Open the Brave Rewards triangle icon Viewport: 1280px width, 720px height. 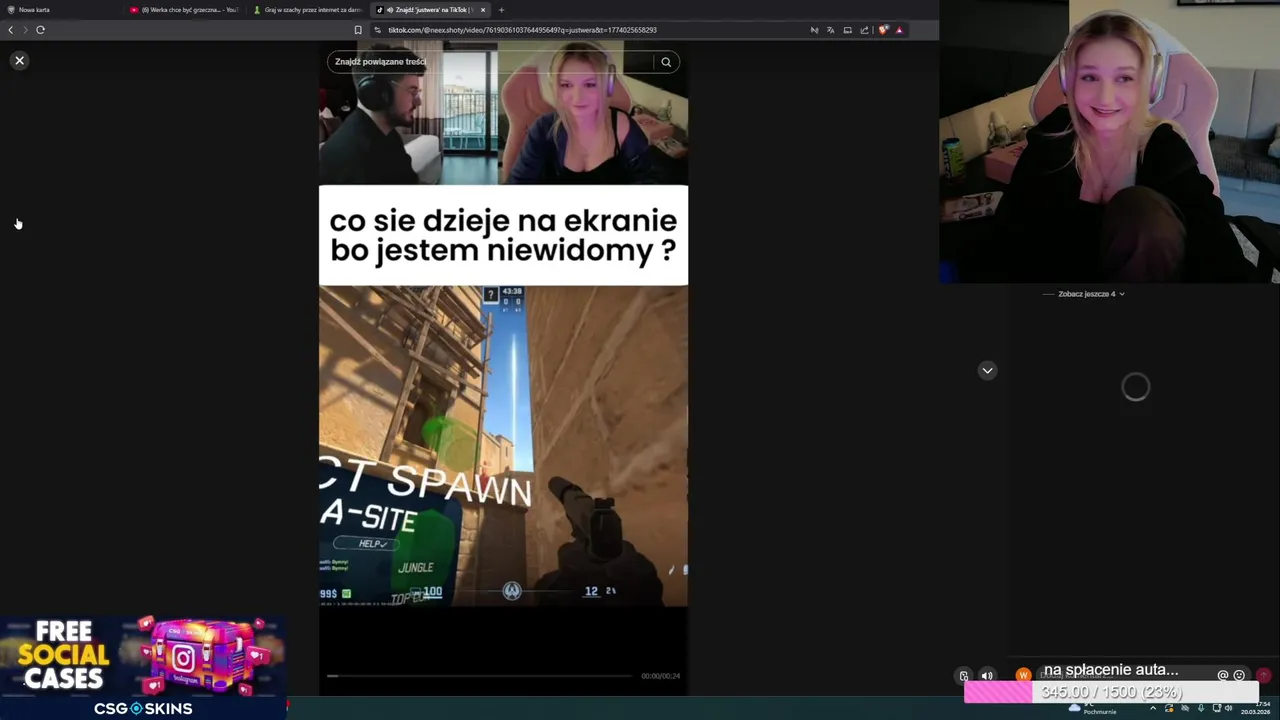coord(899,30)
